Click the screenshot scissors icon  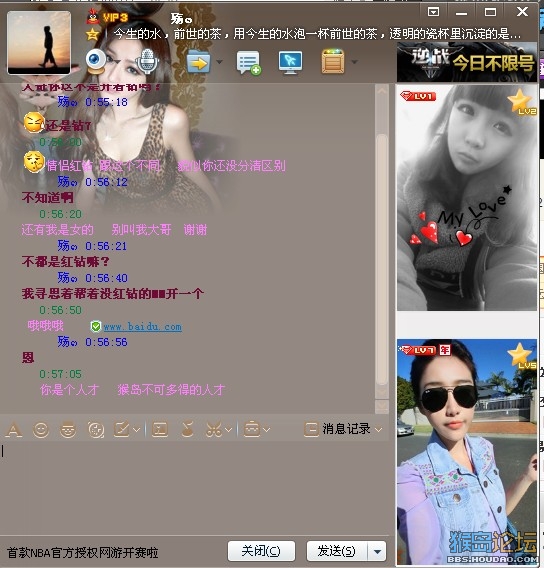point(214,430)
